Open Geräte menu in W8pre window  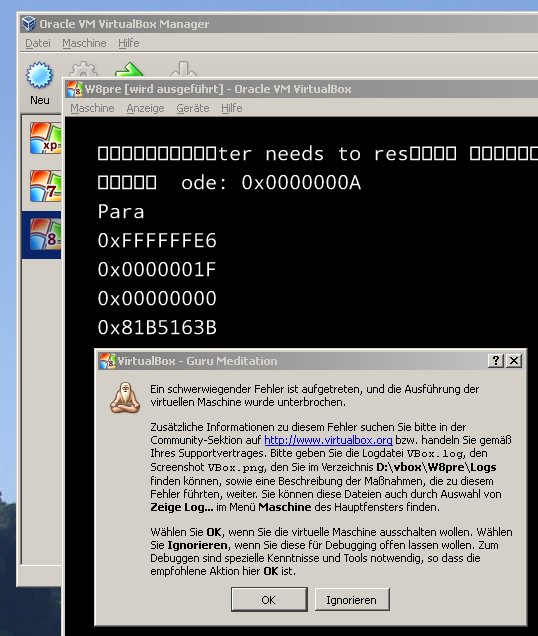tap(193, 108)
